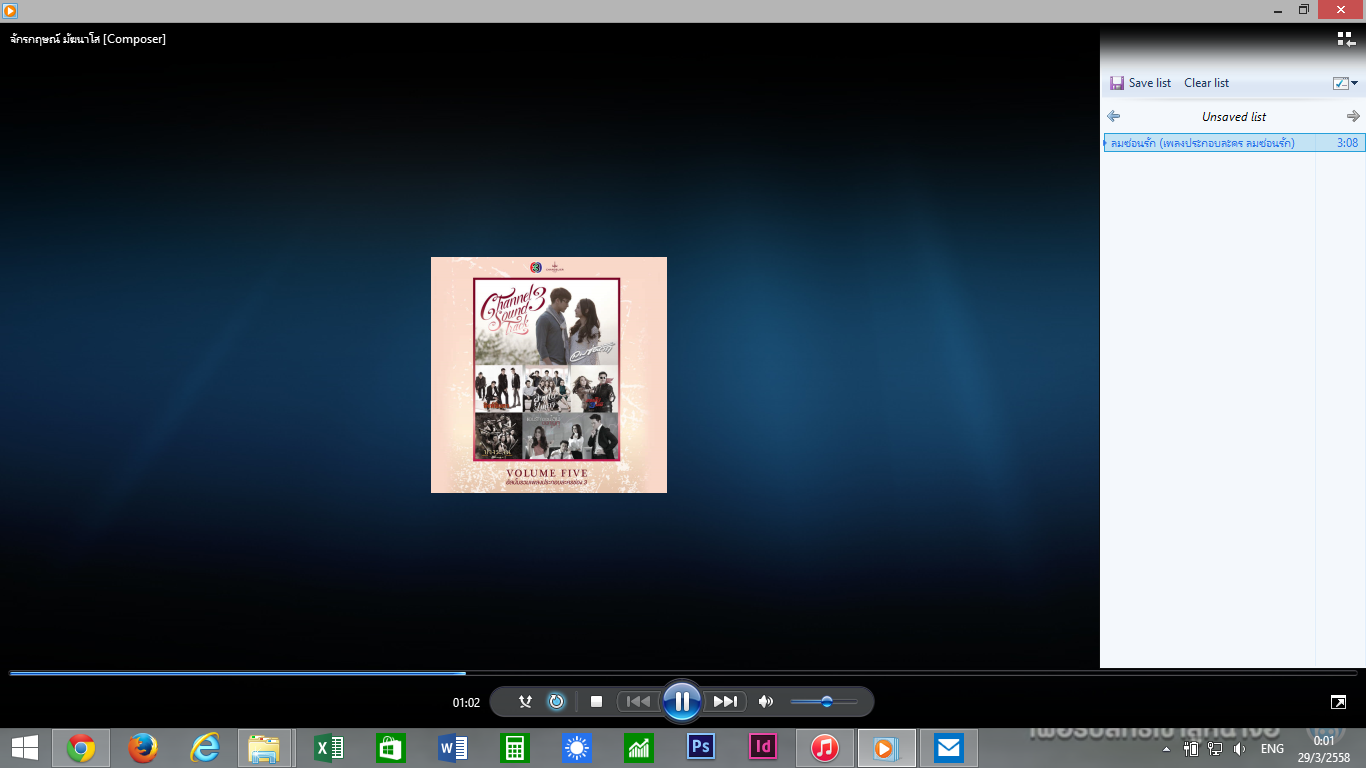Image resolution: width=1366 pixels, height=768 pixels.
Task: Click the 3:08 track duration
Action: (1347, 143)
